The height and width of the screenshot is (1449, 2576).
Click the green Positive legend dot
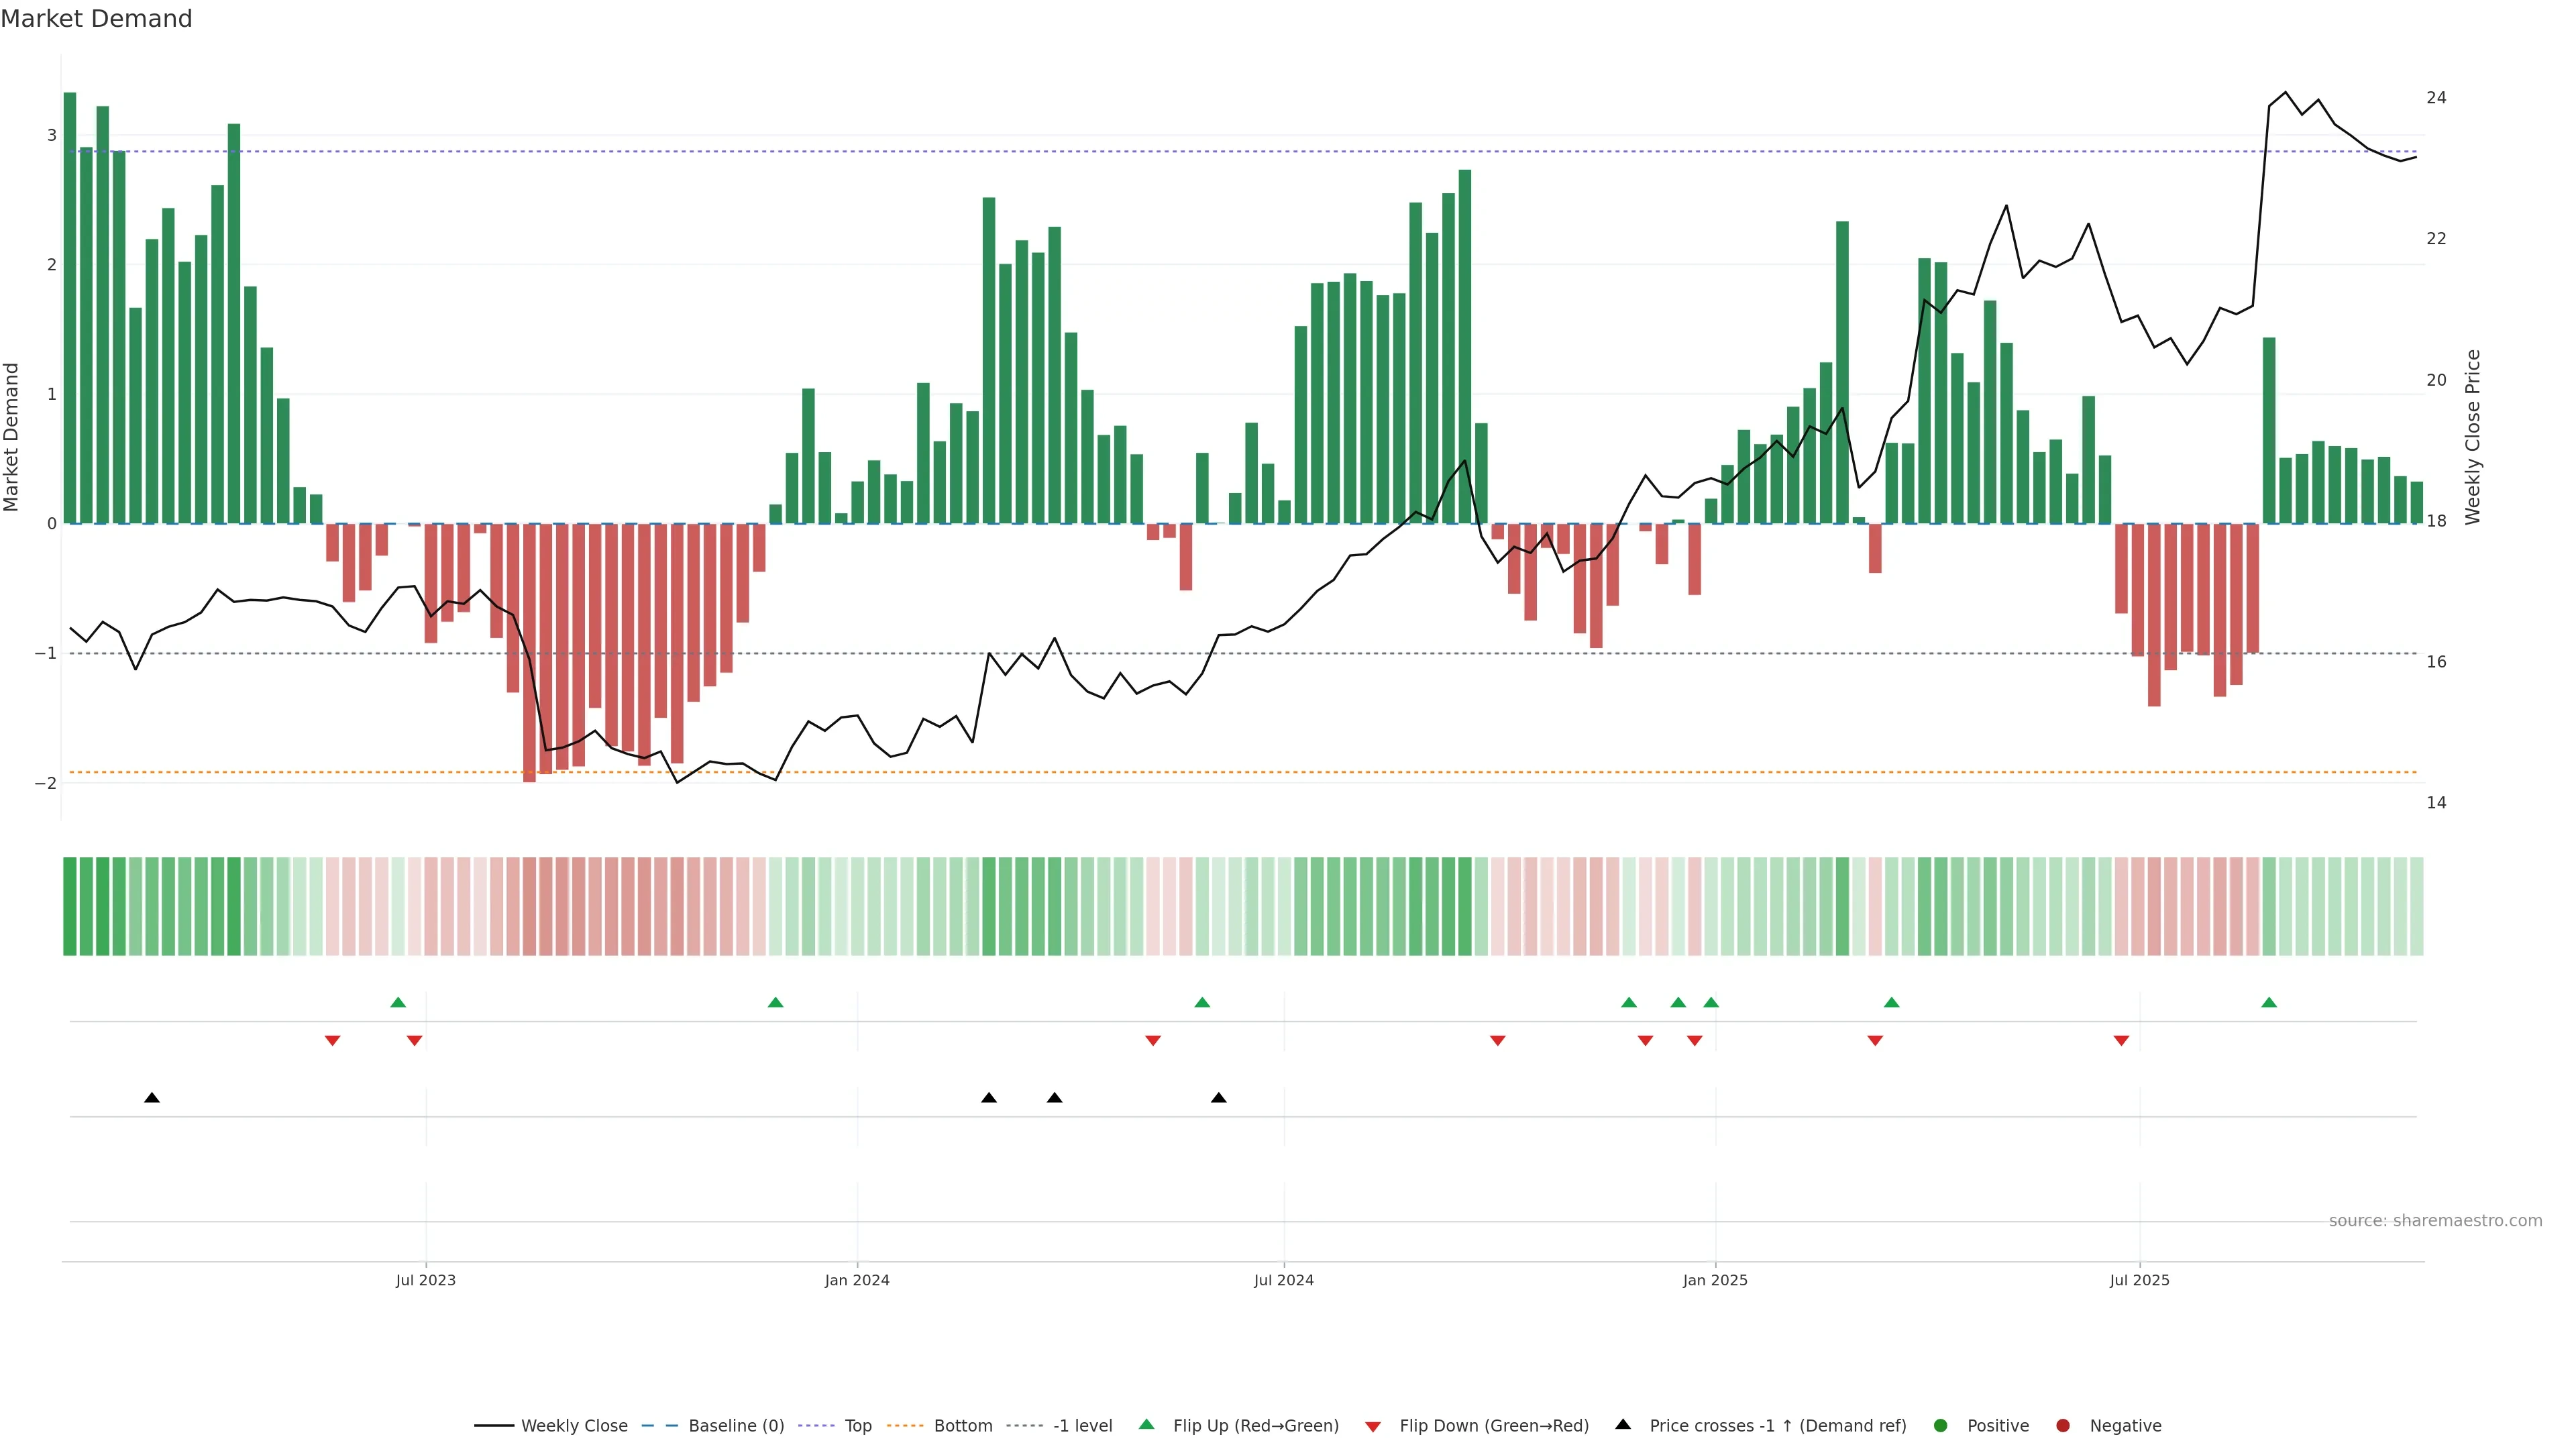tap(1941, 1426)
